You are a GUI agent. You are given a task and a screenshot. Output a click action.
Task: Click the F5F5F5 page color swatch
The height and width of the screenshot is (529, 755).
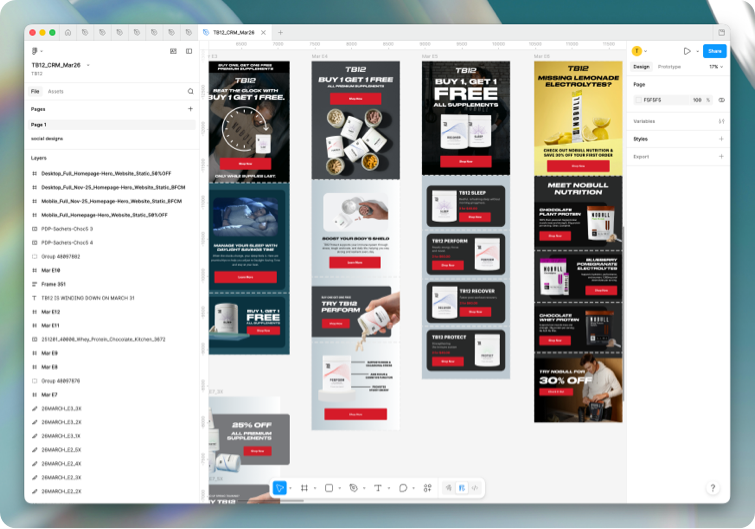[638, 100]
